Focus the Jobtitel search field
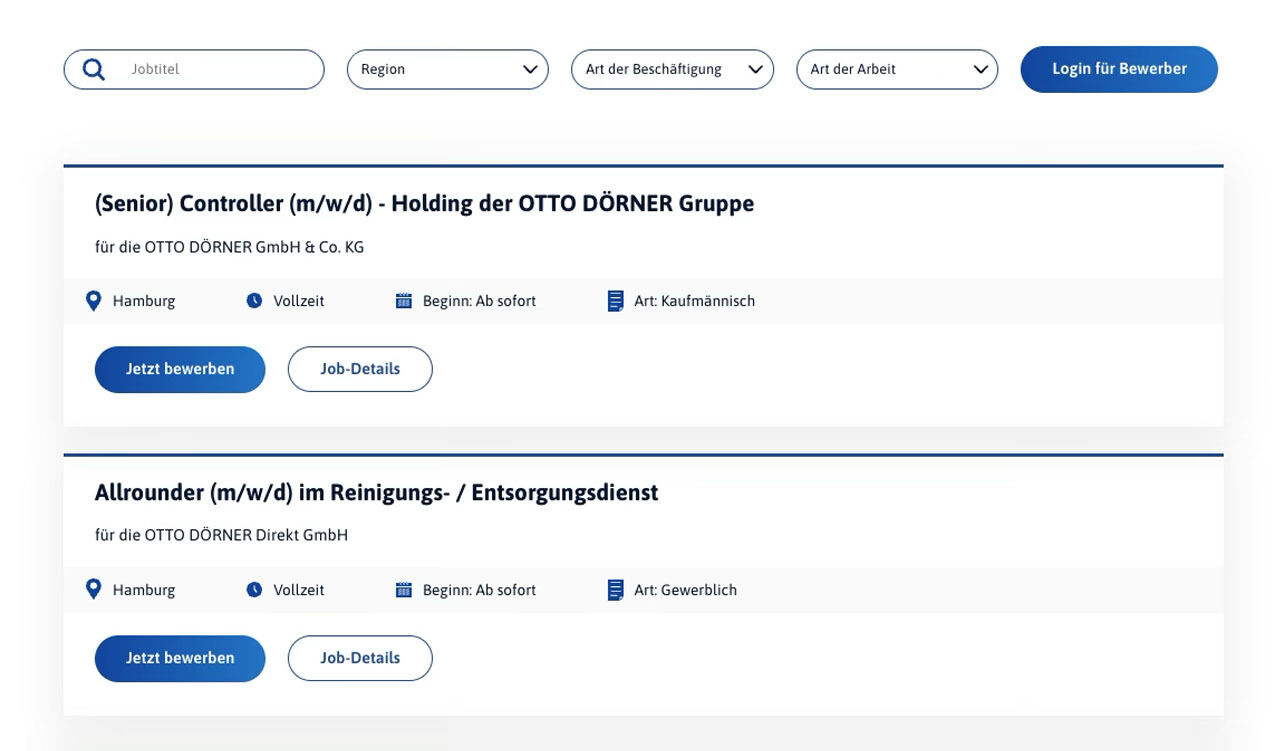Screen dimensions: 1280x751 (194, 70)
